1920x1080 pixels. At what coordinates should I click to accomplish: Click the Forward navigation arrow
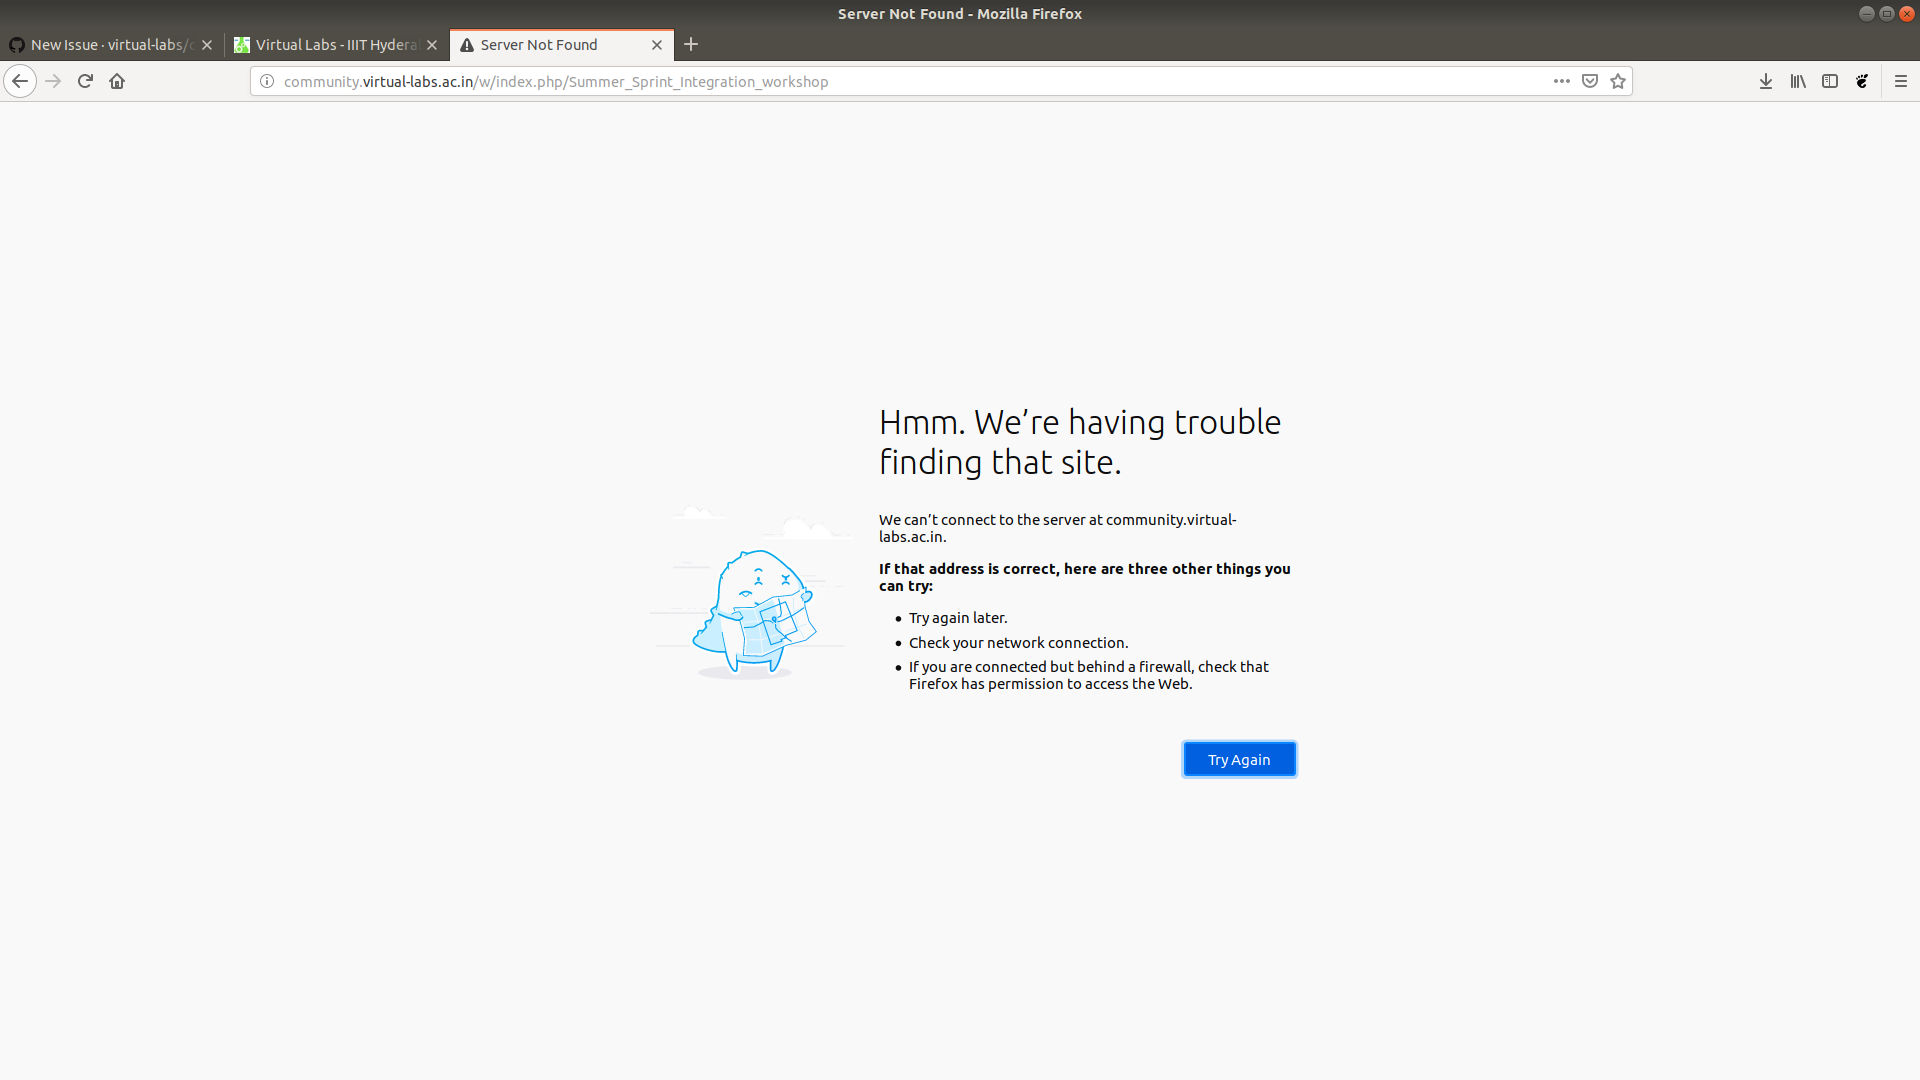click(x=53, y=81)
